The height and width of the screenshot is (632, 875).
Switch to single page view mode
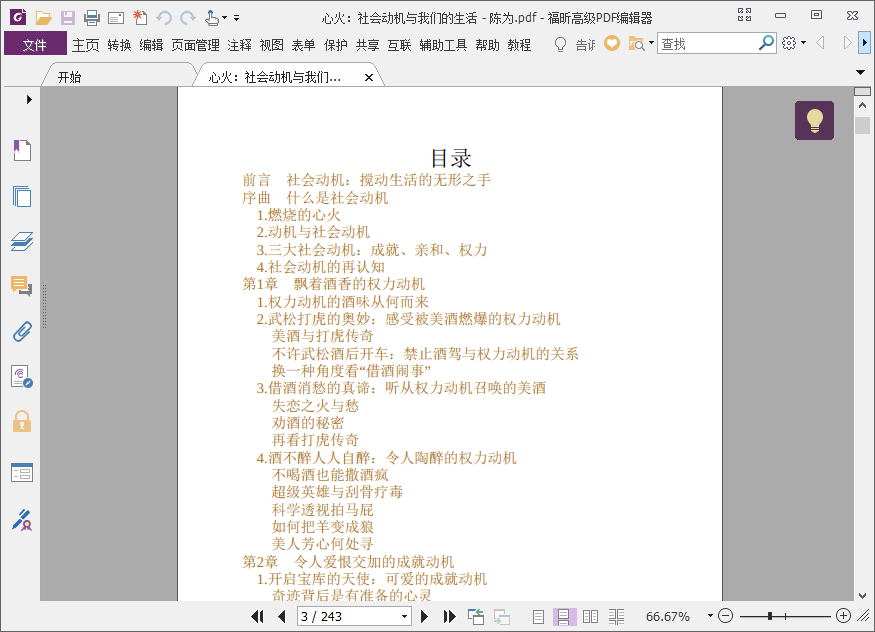(x=538, y=616)
